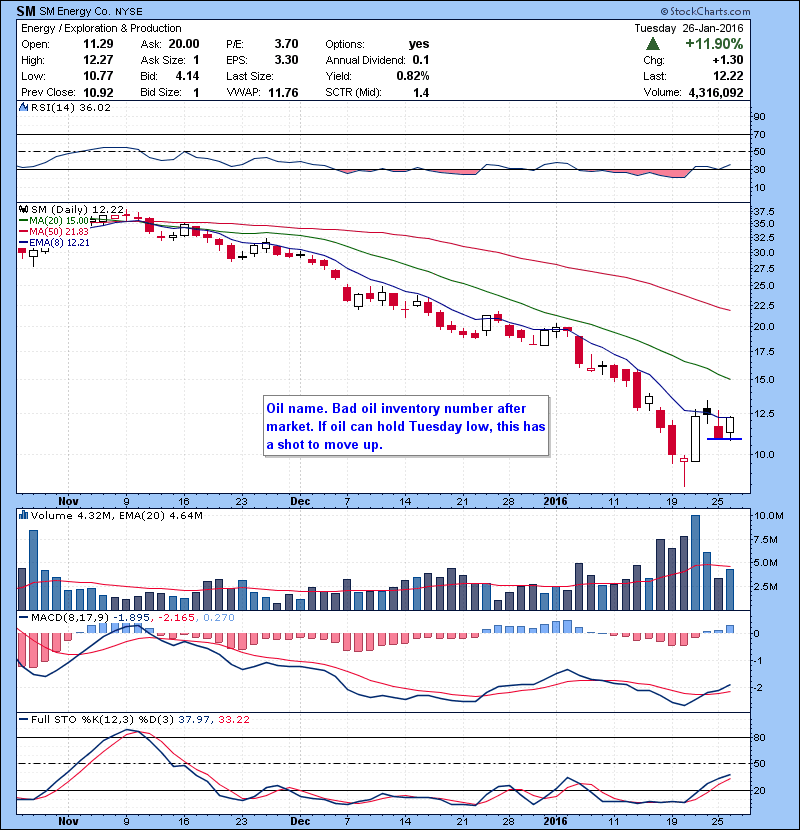Viewport: 800px width, 830px height.
Task: Click the Volume 4.32M, EMA(20) 4.64M label
Action: [x=116, y=515]
